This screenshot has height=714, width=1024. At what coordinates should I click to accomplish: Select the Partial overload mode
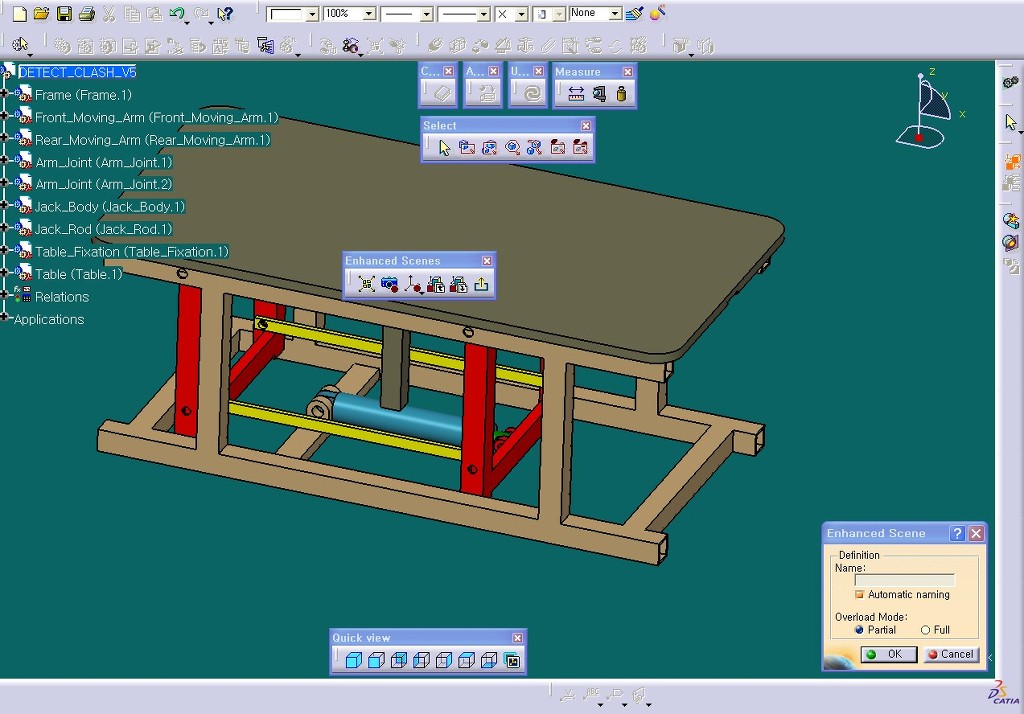859,630
